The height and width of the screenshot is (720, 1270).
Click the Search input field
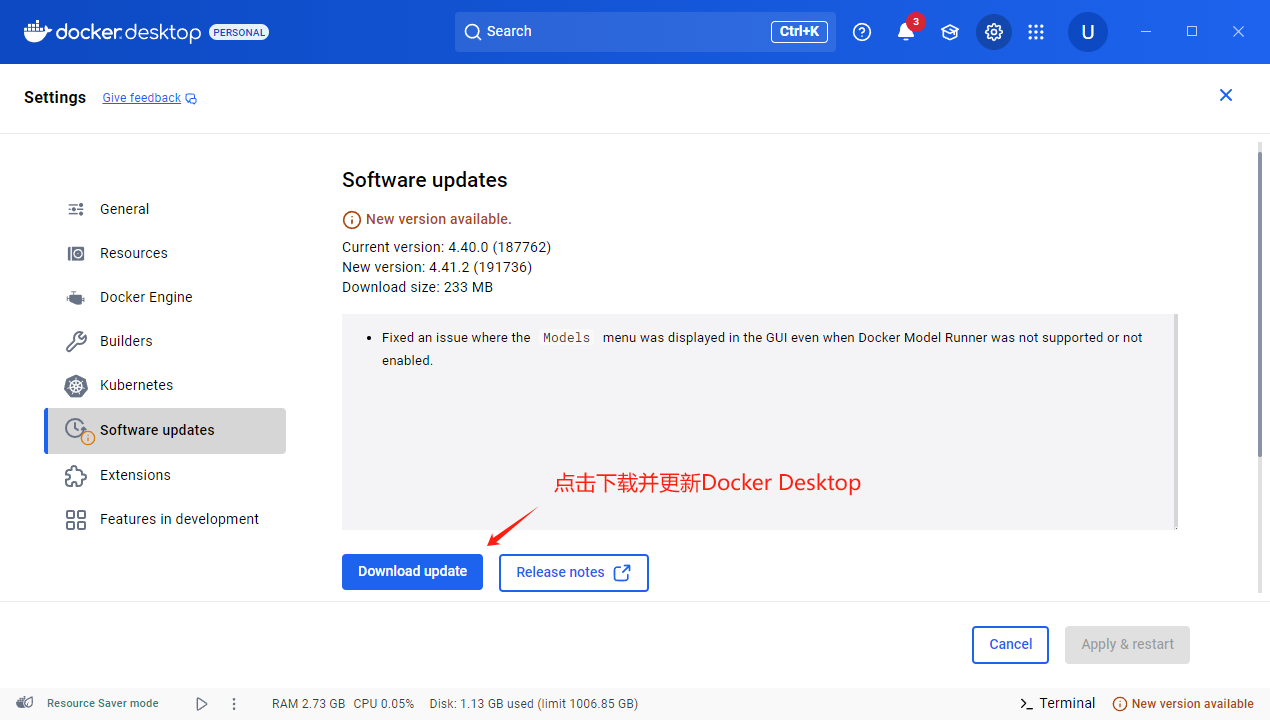coord(645,32)
